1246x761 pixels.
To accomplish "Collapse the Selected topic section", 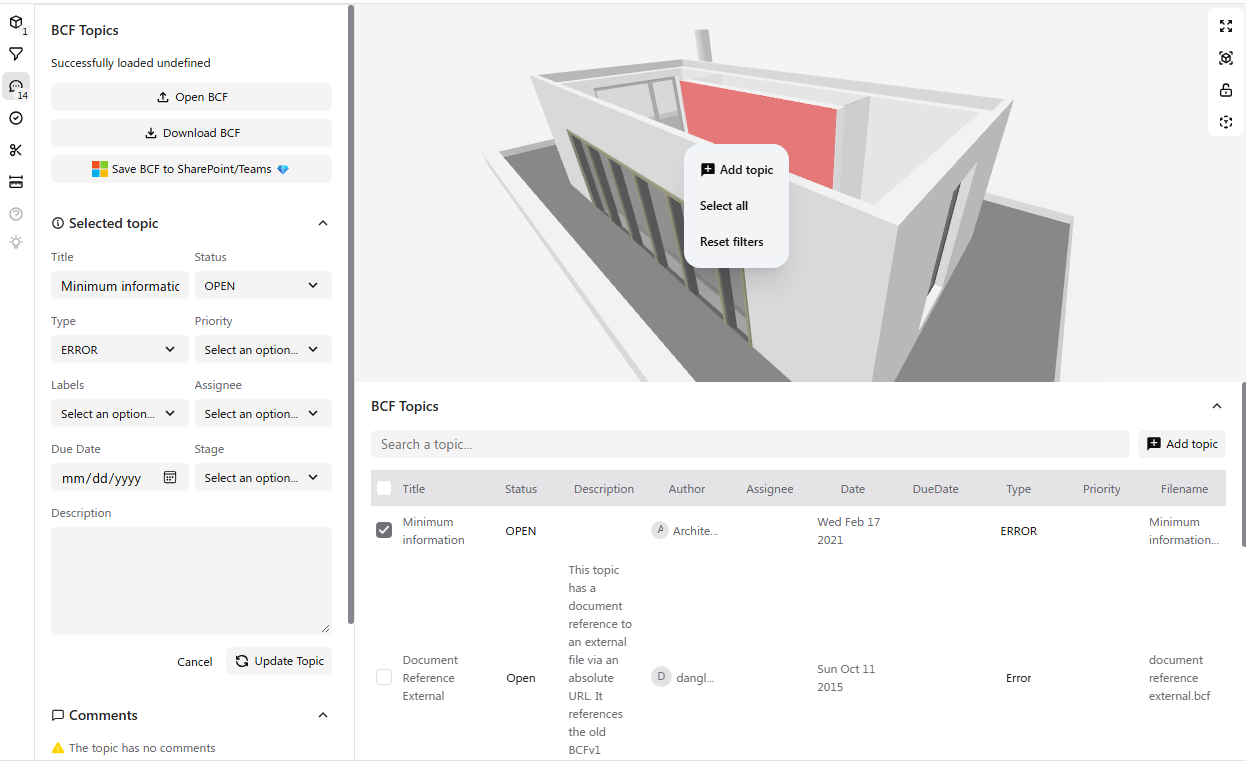I will (x=322, y=223).
